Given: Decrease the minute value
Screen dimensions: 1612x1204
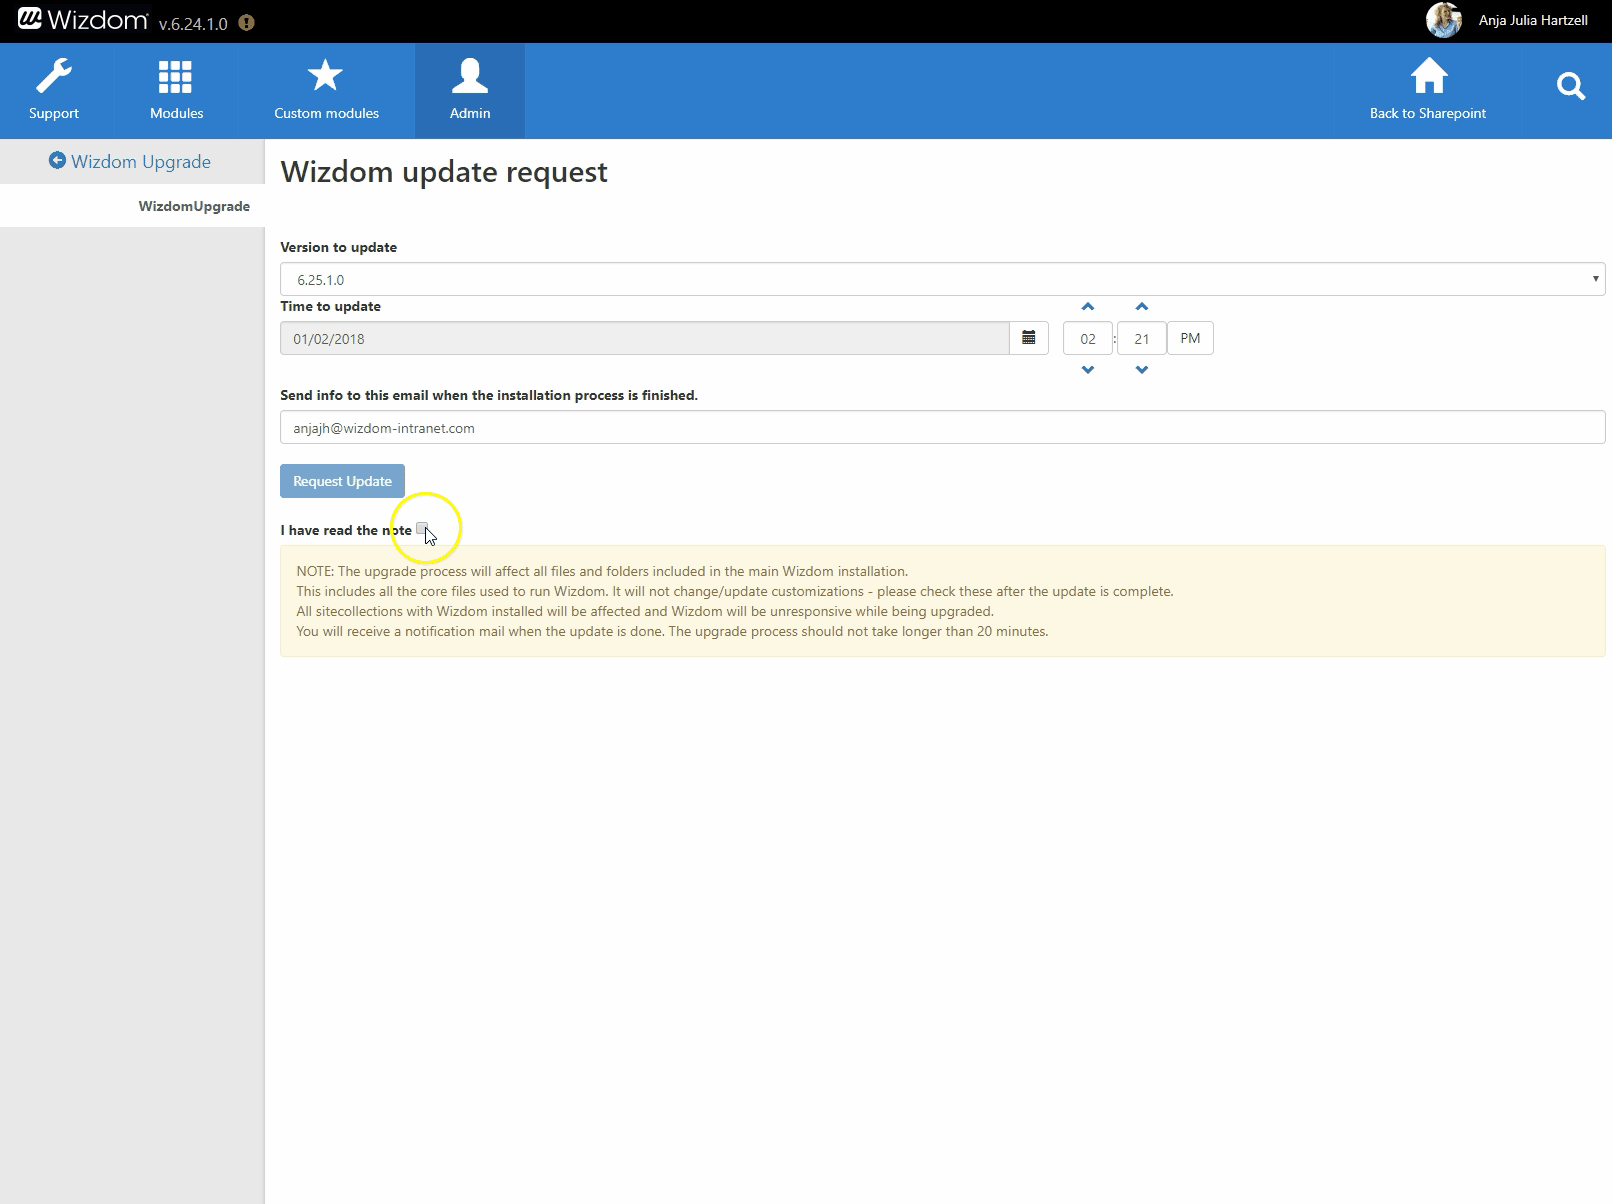Looking at the screenshot, I should (x=1142, y=370).
